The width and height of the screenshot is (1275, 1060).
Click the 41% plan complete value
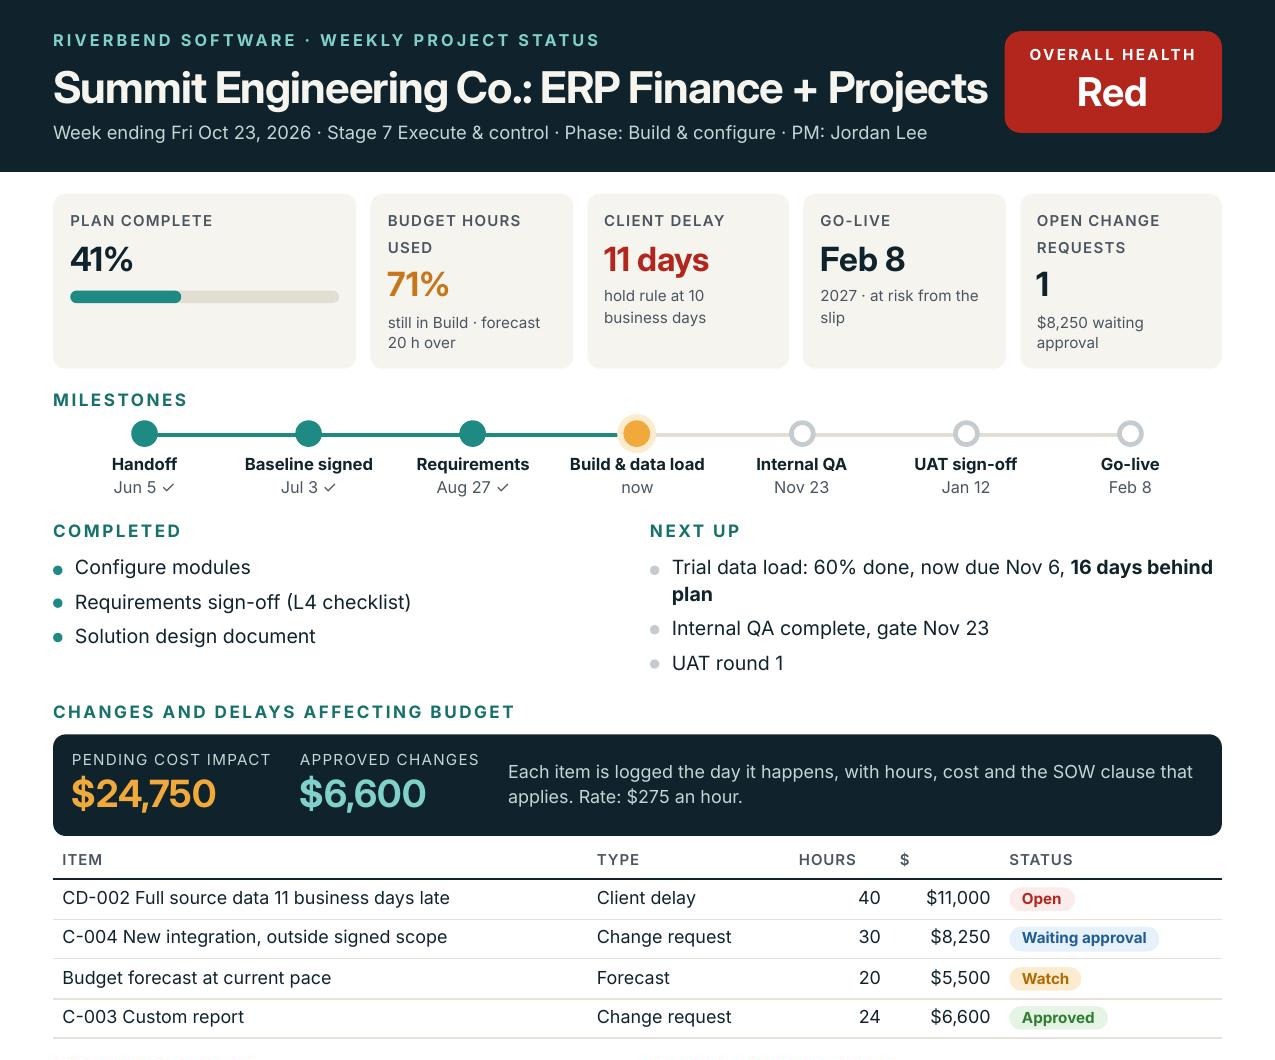click(101, 260)
